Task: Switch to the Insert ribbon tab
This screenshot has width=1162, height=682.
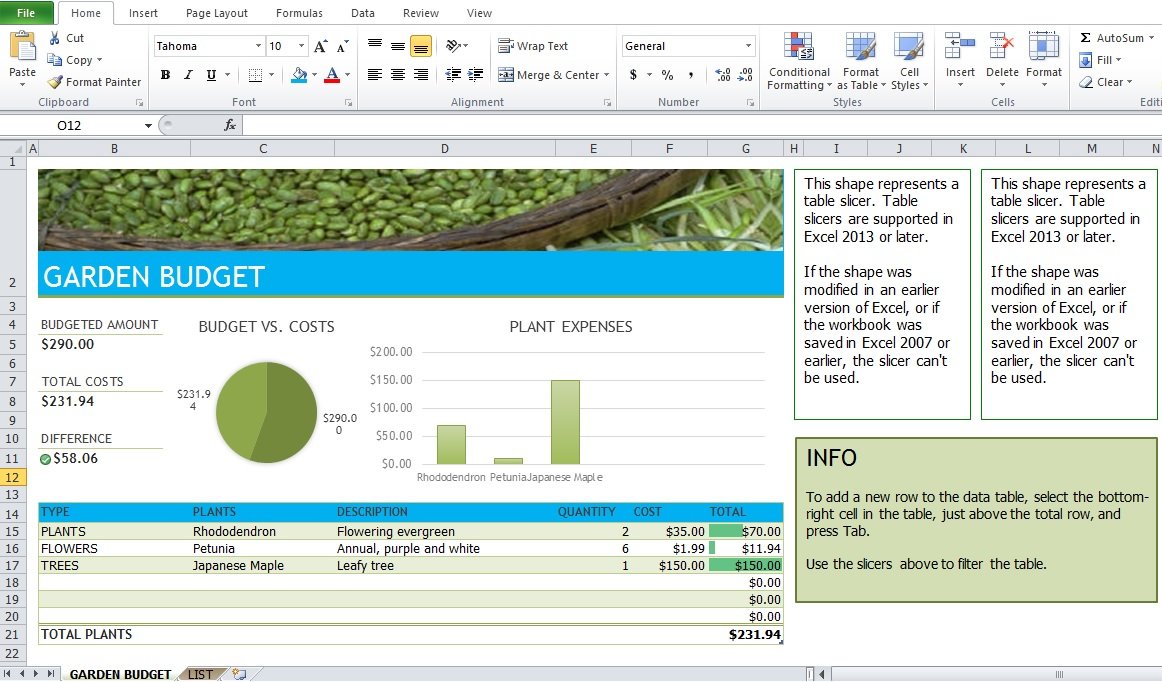Action: pos(143,13)
